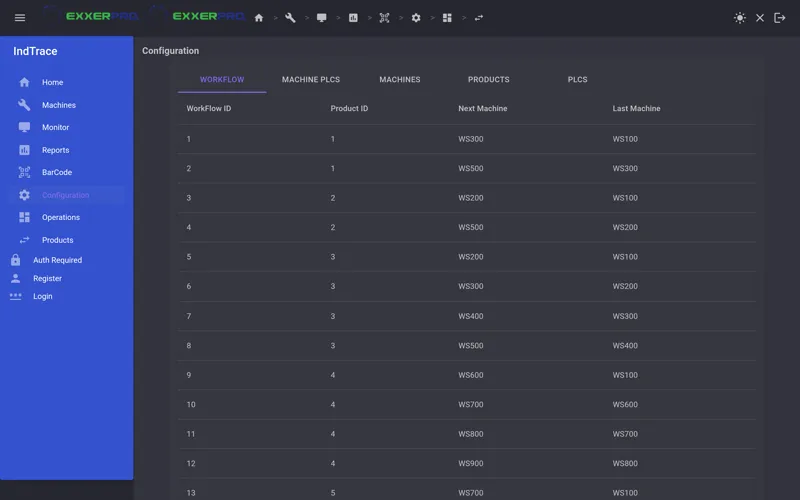Click the X icon in top right
Screen dimensions: 800x500
point(760,18)
